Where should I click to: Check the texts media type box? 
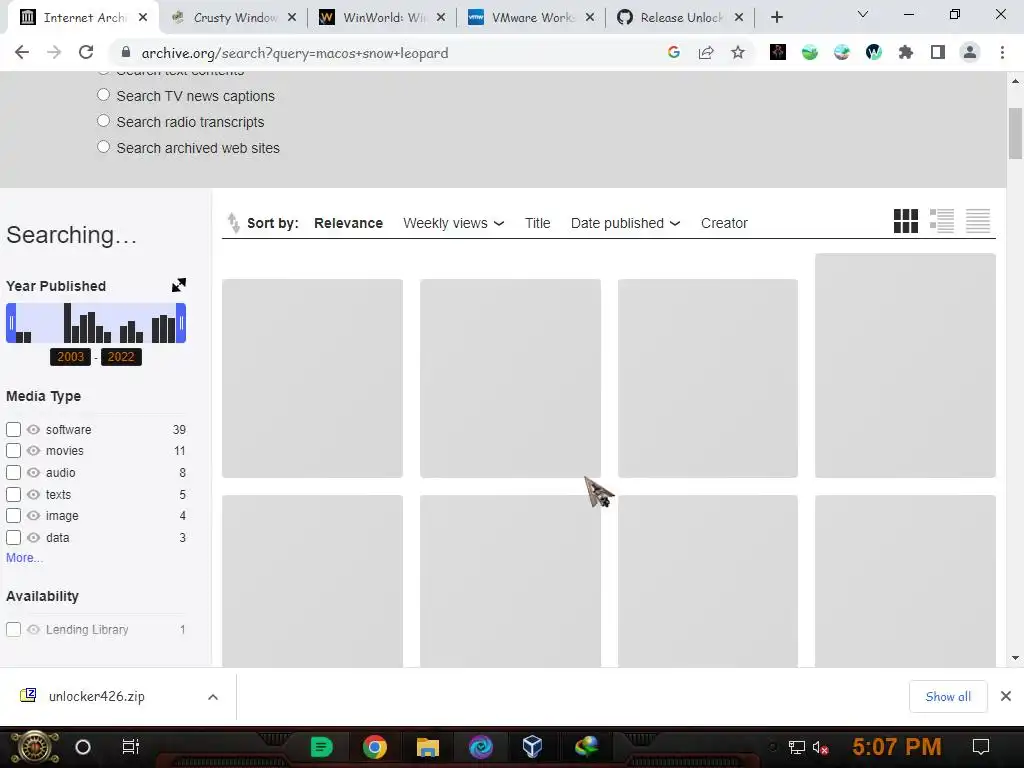pos(13,494)
